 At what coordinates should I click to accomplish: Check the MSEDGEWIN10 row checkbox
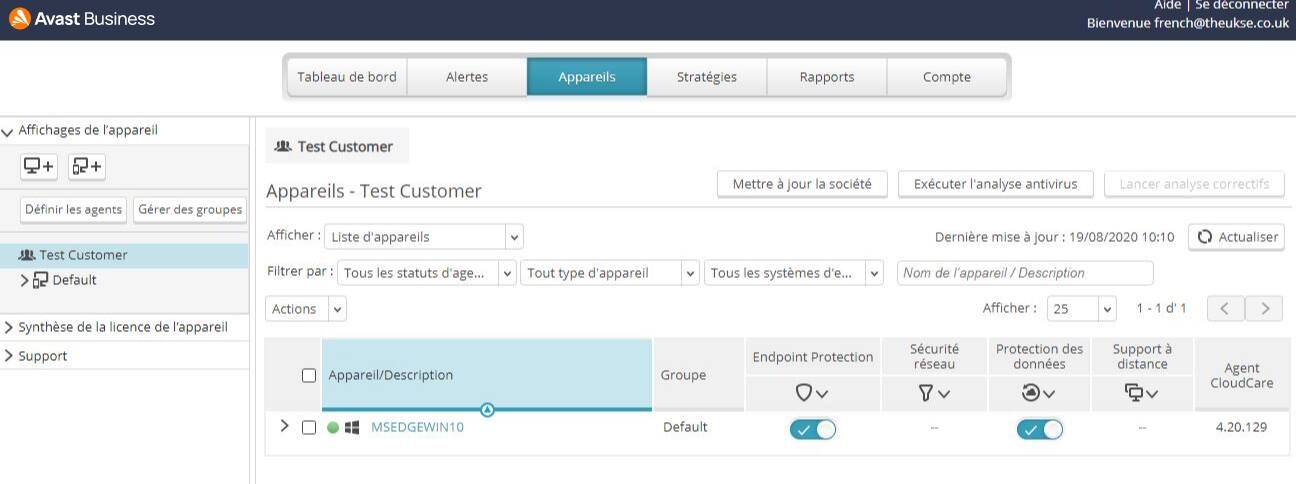pyautogui.click(x=309, y=428)
